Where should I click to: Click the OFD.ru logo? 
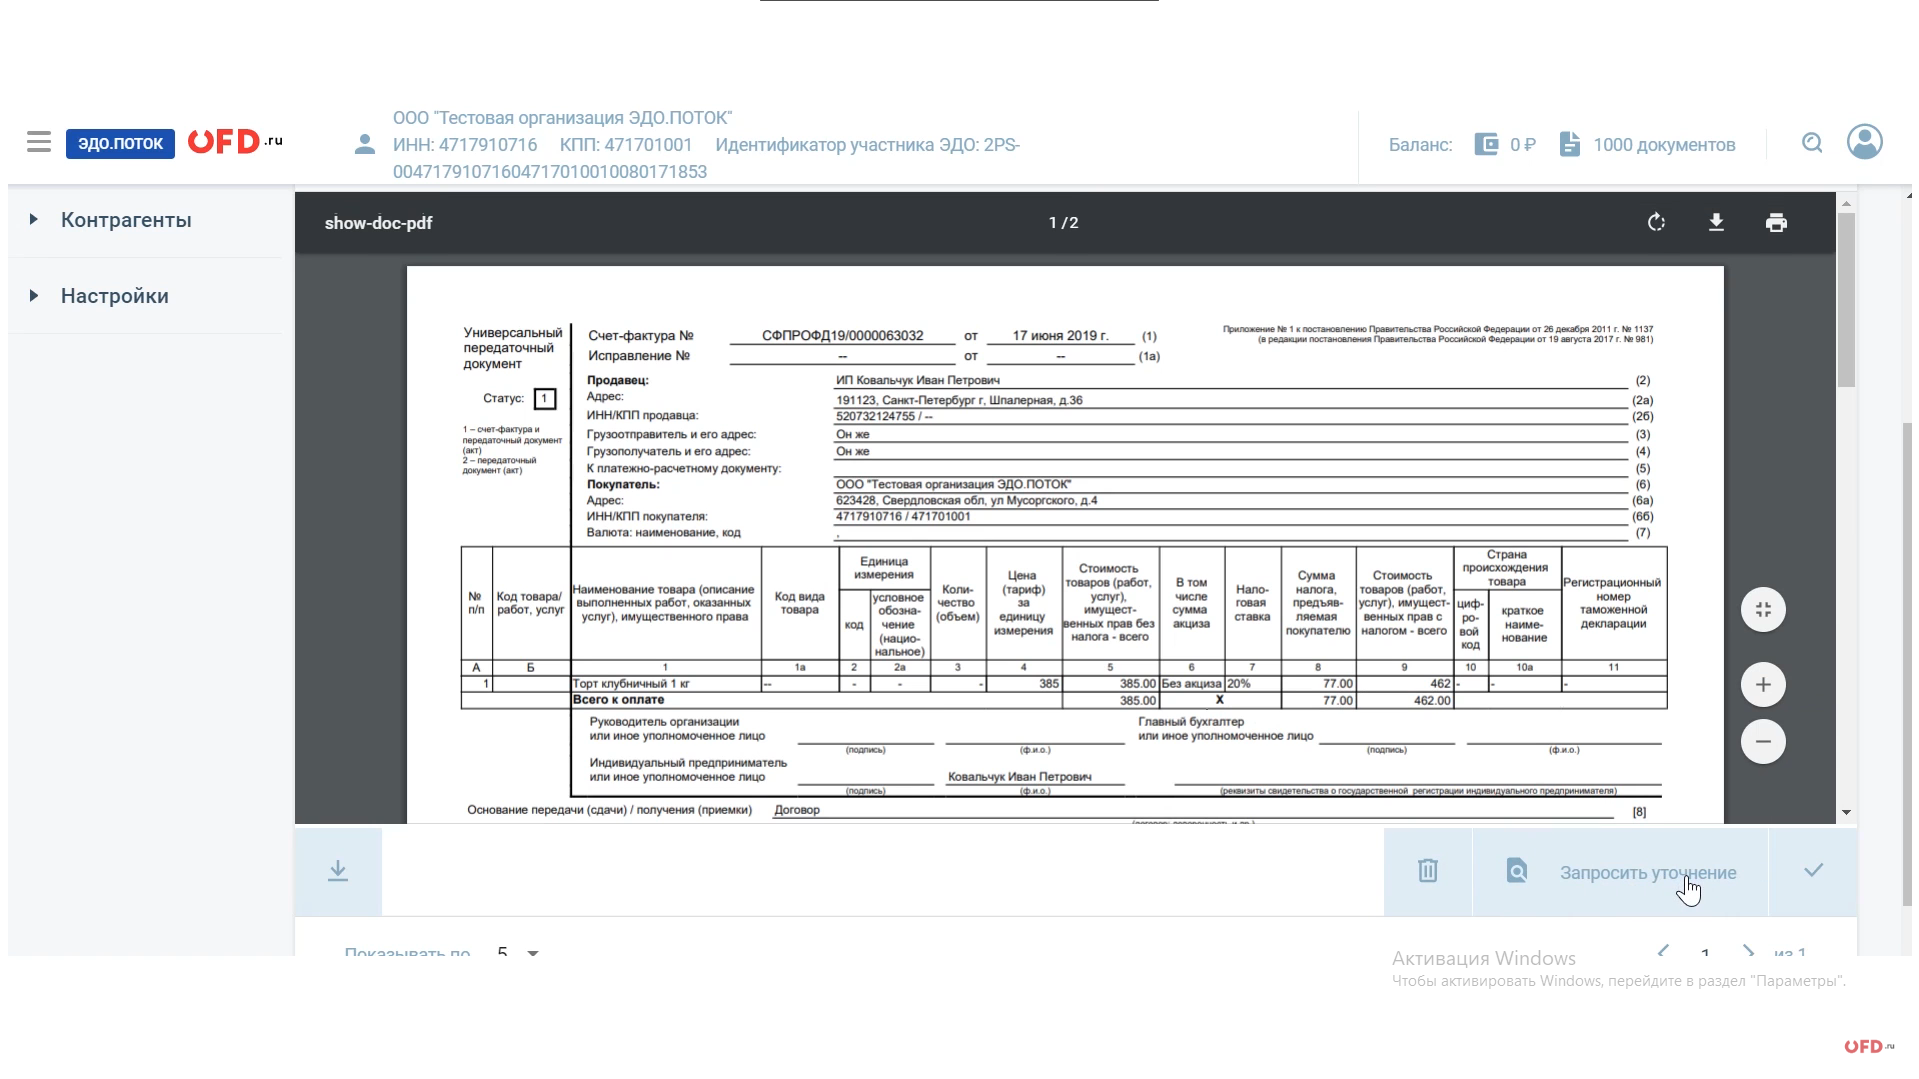(236, 142)
